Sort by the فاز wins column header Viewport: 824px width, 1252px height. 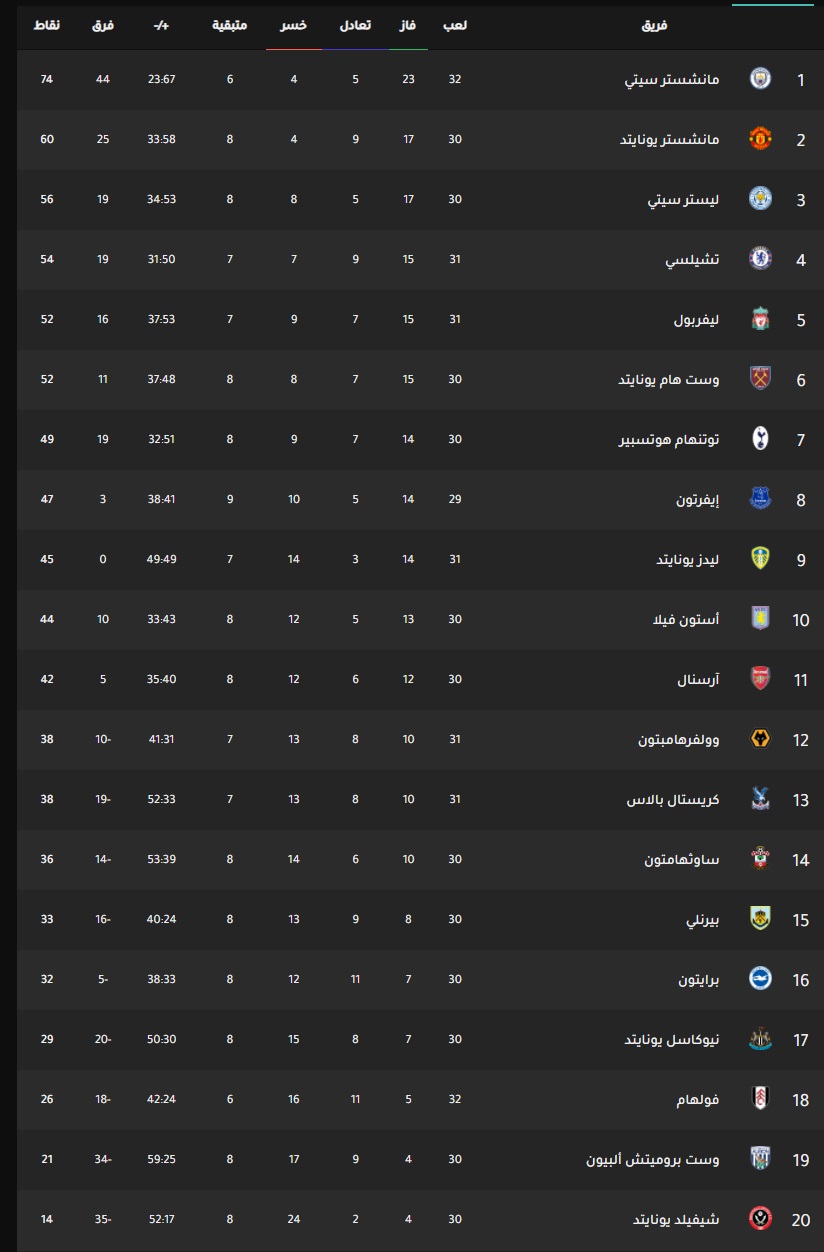click(x=409, y=24)
